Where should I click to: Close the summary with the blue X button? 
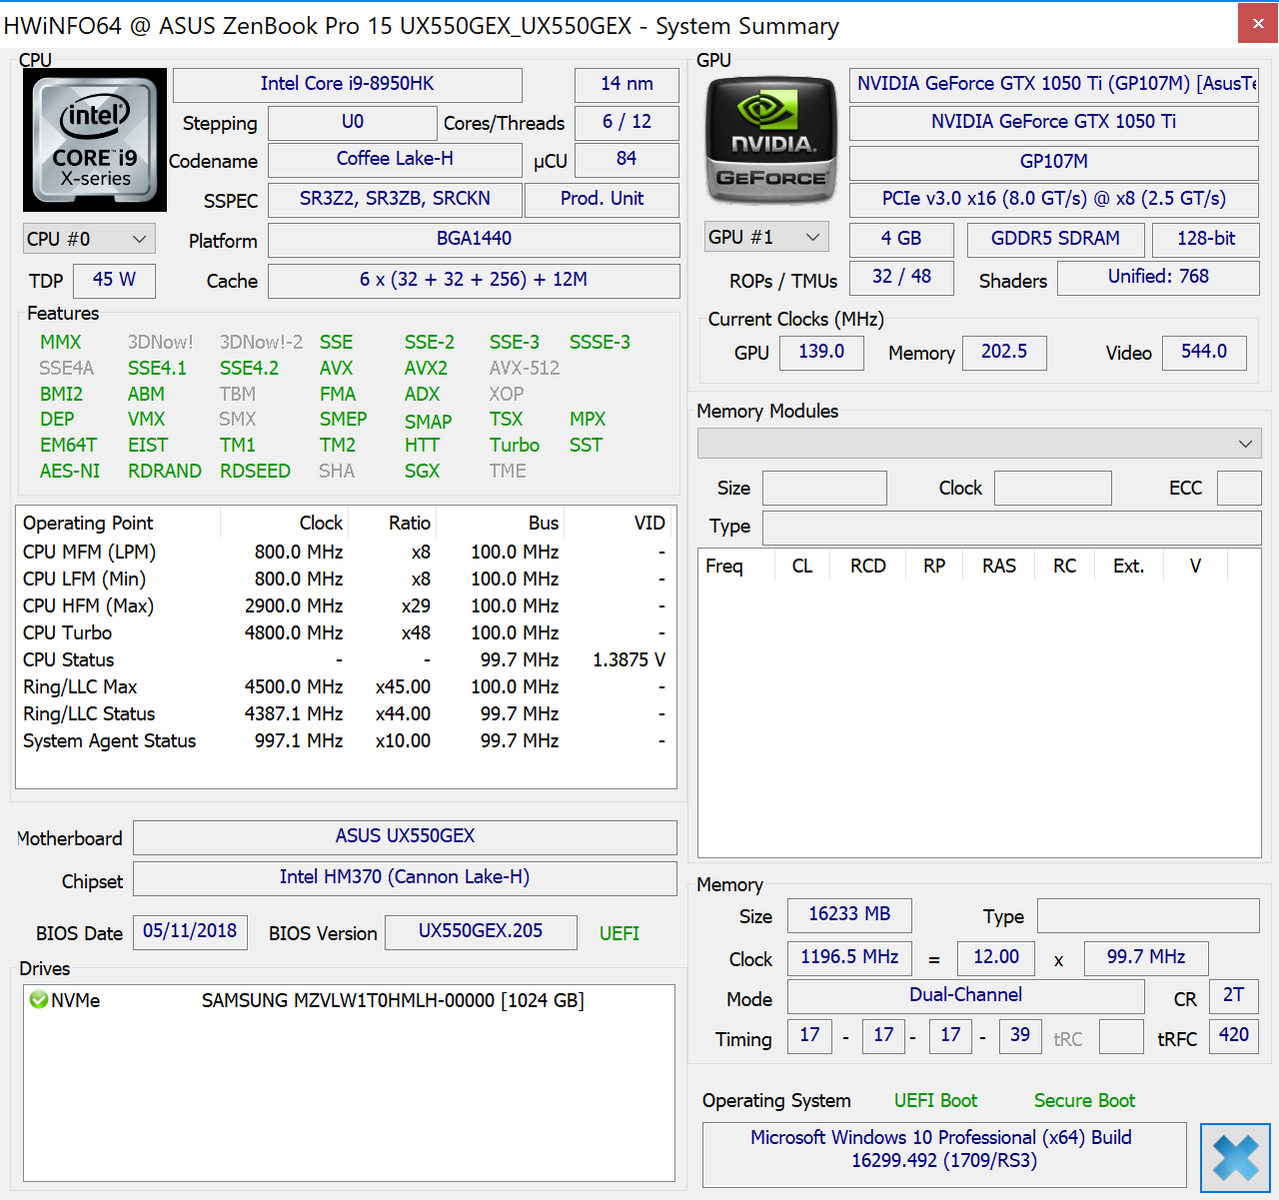coord(1235,1158)
